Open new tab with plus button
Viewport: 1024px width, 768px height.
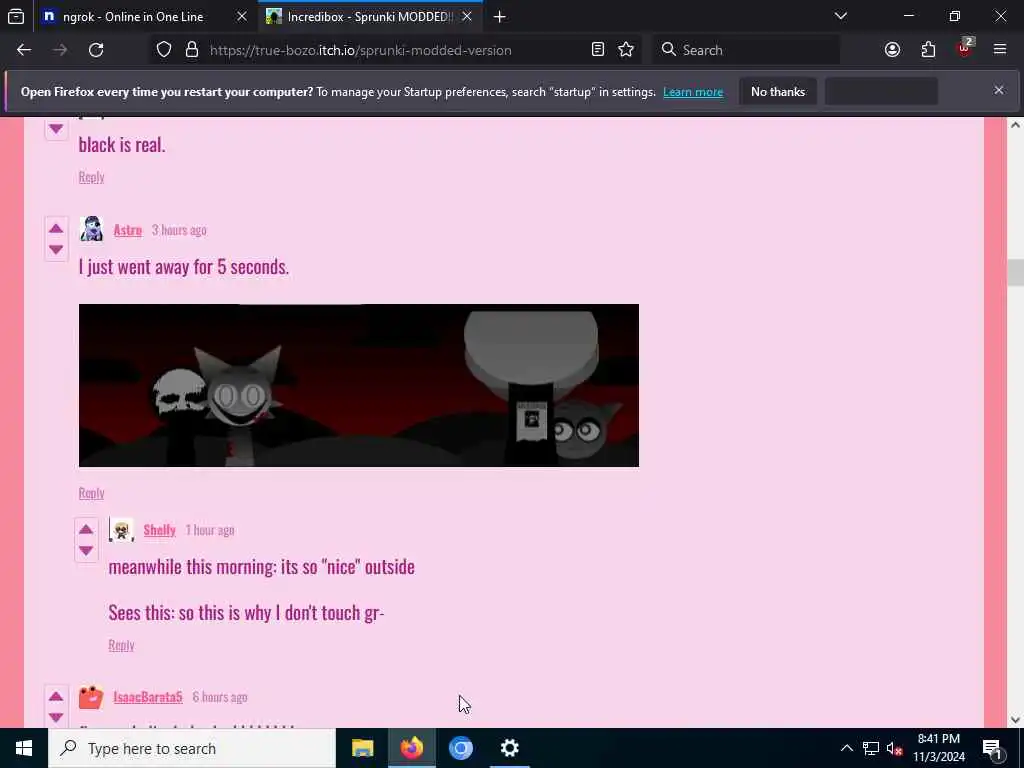click(500, 17)
